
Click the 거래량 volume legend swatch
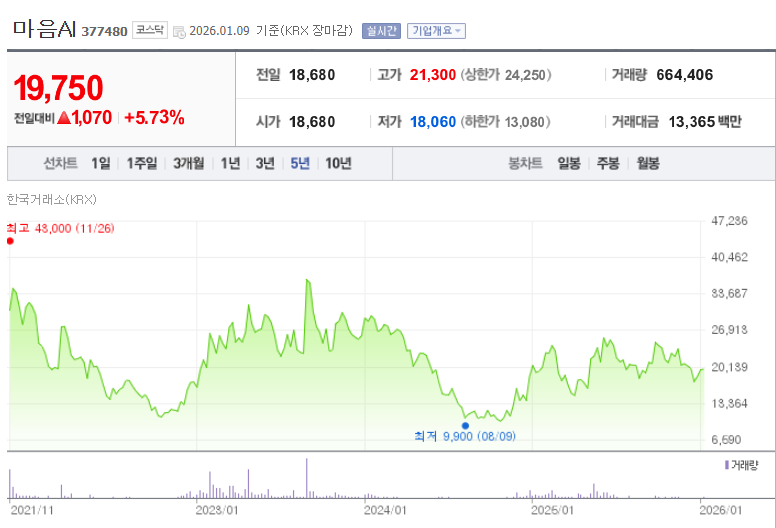tap(727, 465)
